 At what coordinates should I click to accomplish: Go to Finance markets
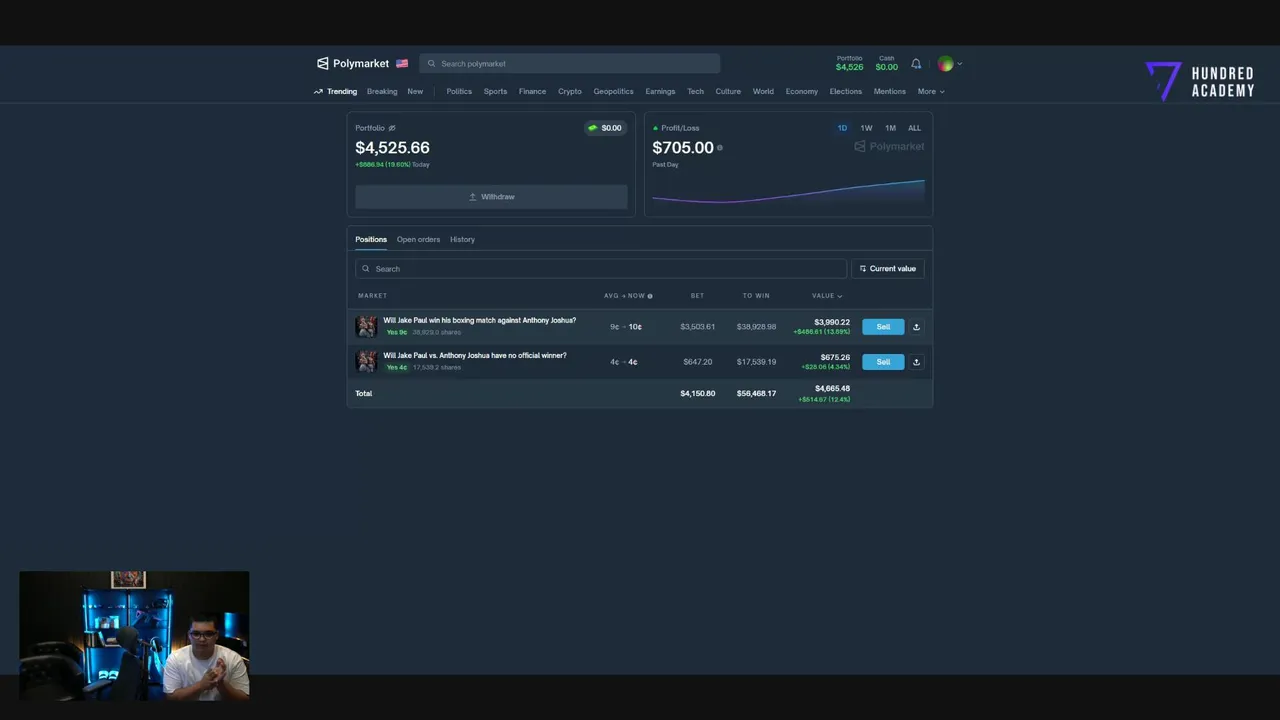[x=532, y=91]
